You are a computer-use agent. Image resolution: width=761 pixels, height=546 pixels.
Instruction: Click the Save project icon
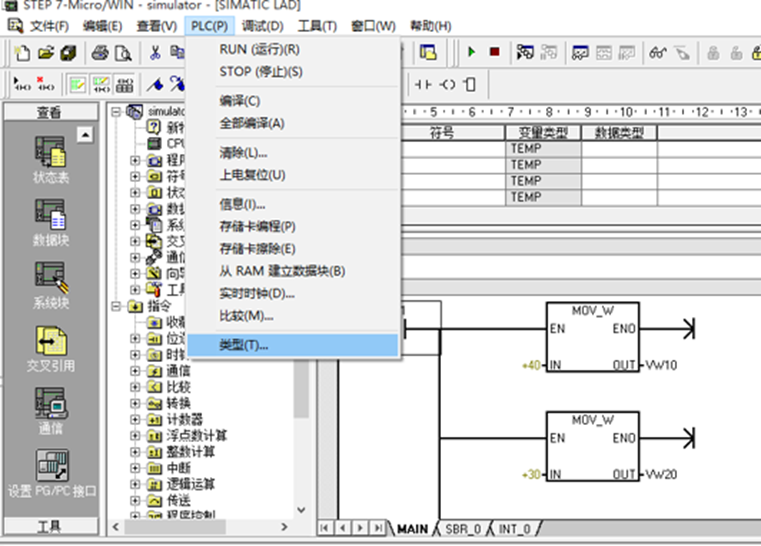[x=68, y=52]
